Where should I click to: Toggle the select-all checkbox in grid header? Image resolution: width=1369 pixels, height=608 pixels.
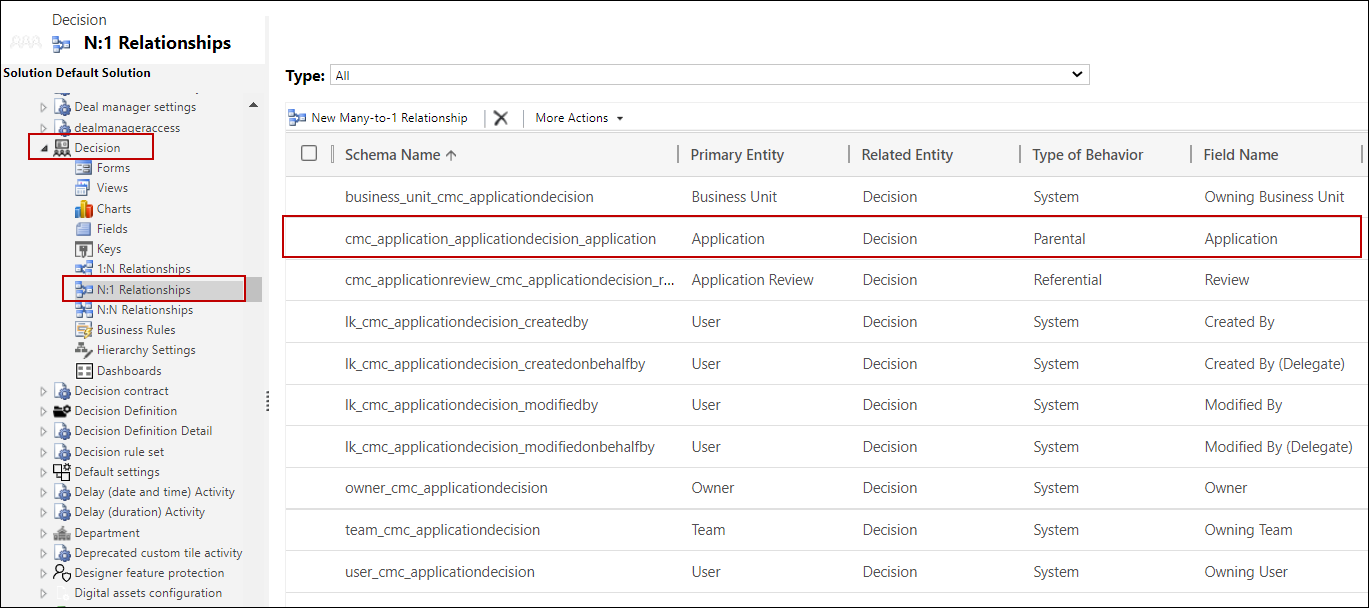tap(309, 153)
